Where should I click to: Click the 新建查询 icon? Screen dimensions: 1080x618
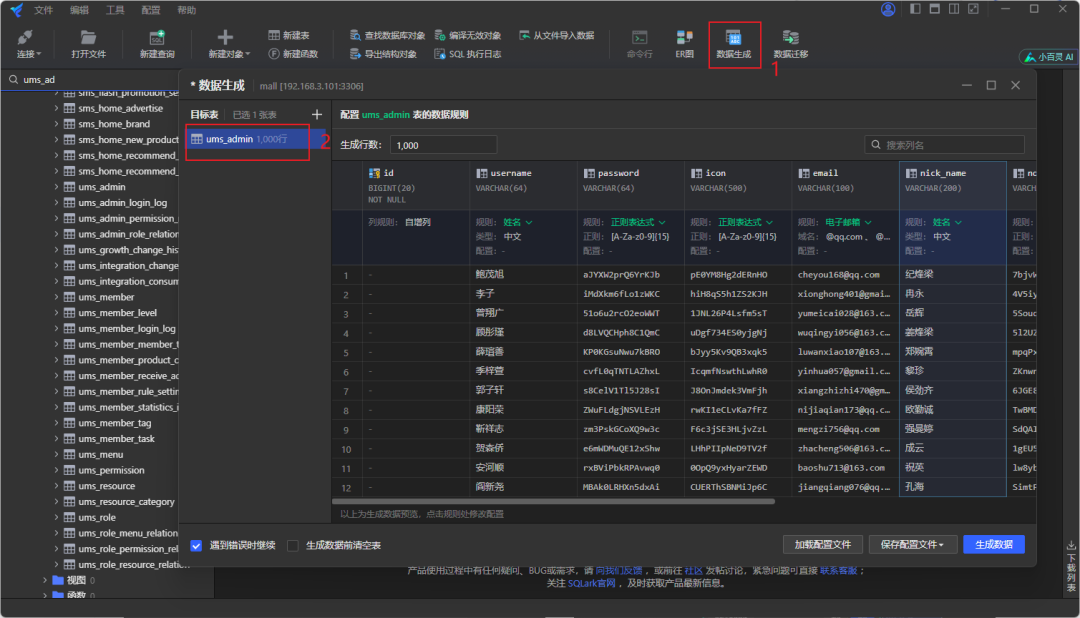tap(157, 41)
